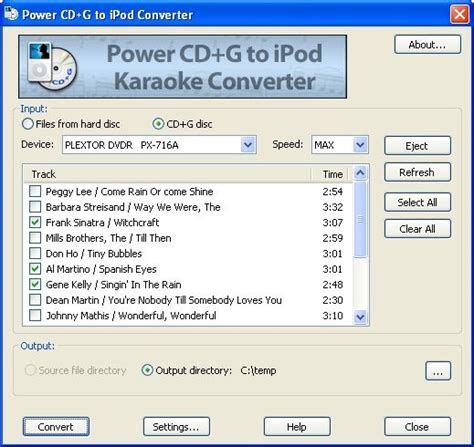This screenshot has height=447, width=474.
Task: Select the Mills Brothers, The / Till Then row
Action: click(x=108, y=238)
